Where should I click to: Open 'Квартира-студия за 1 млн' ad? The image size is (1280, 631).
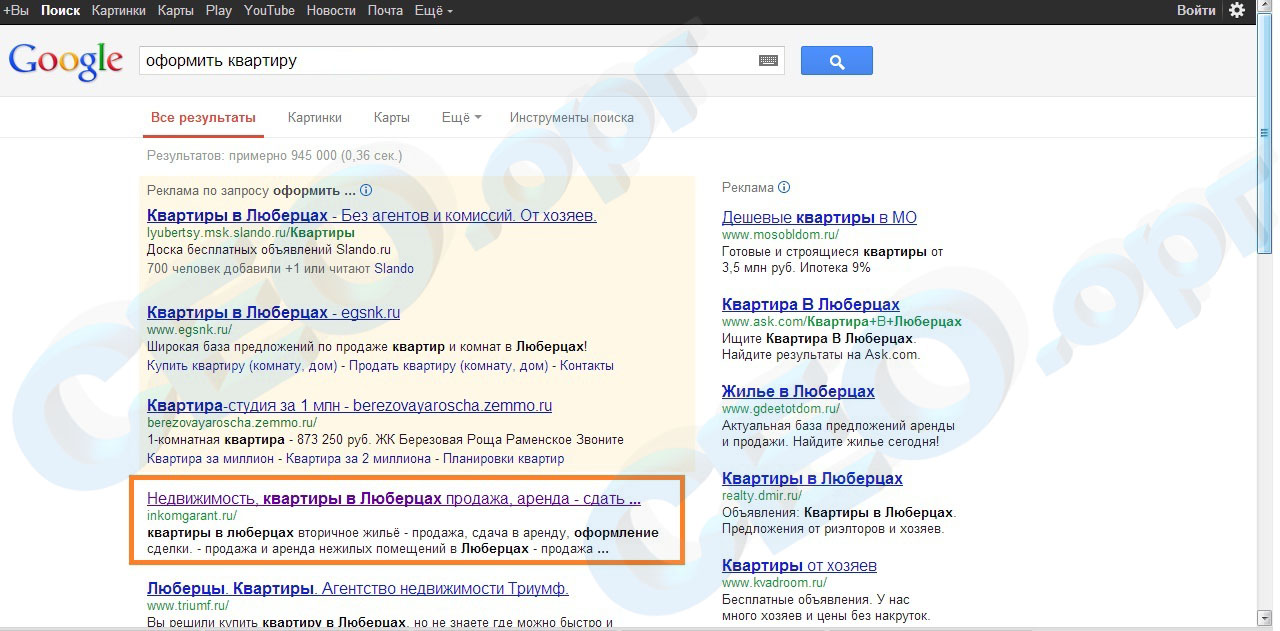pos(349,406)
